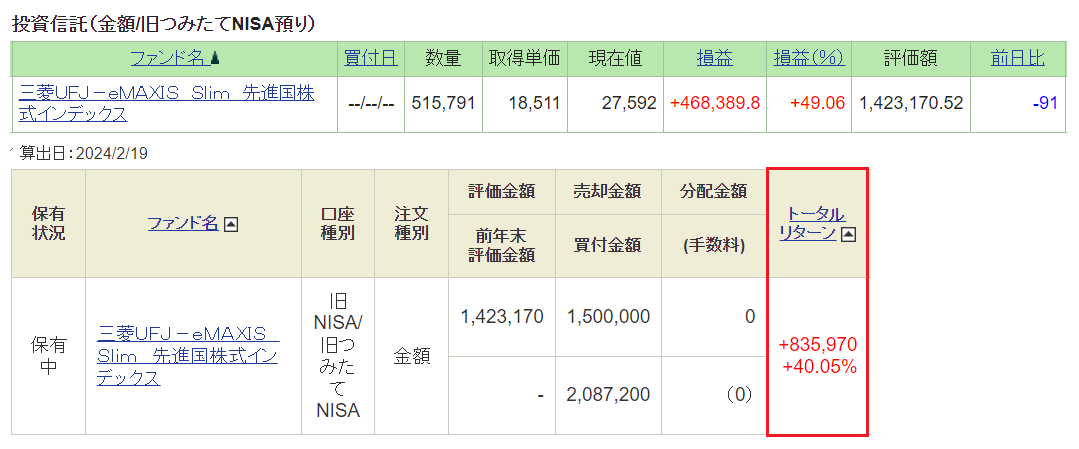Screen dimensions: 1079x449
Task: Select 買付金額 value 2,087,200
Action: pos(608,395)
